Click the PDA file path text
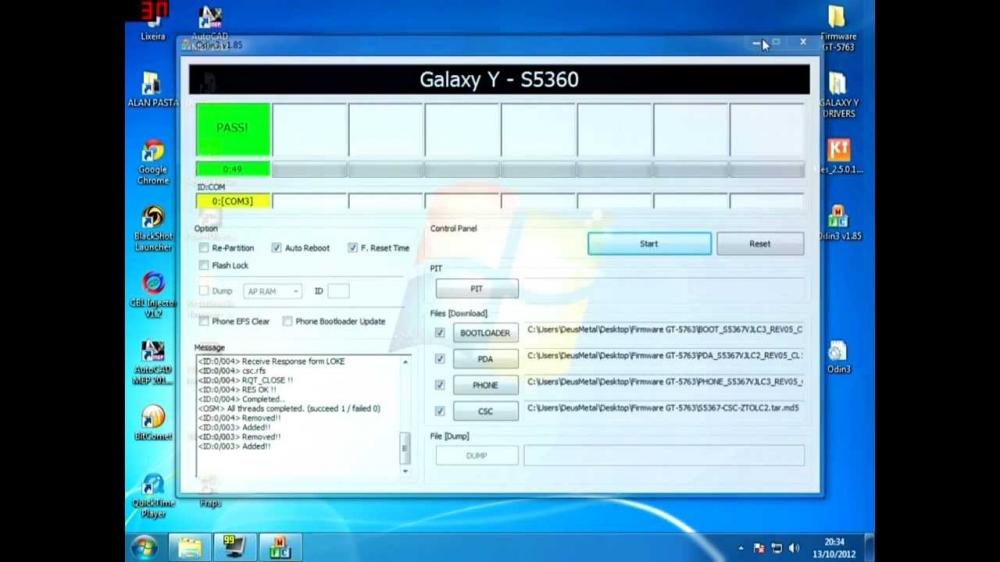The image size is (1000, 562). (665, 355)
